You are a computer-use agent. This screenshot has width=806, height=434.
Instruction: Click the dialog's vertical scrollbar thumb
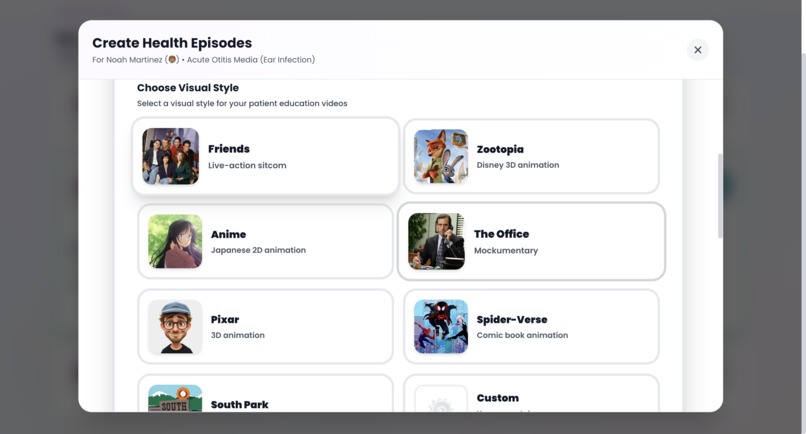click(720, 196)
